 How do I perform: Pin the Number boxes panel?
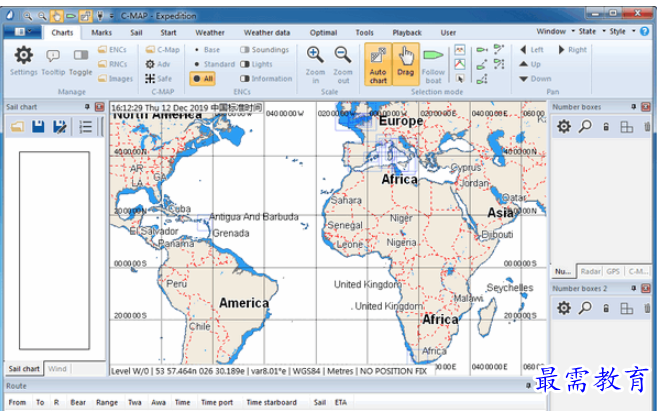[634, 107]
